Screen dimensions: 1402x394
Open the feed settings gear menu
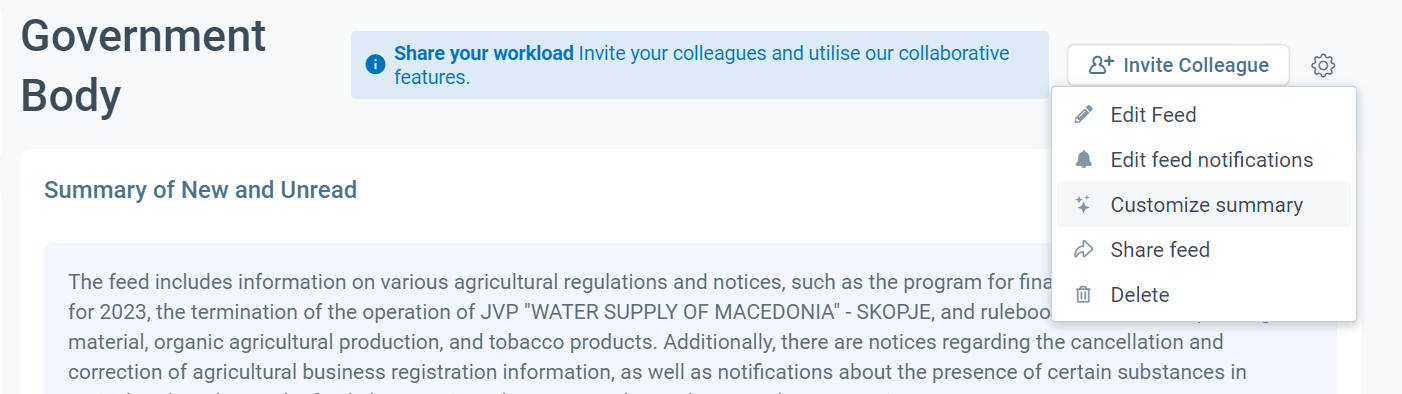[1323, 66]
